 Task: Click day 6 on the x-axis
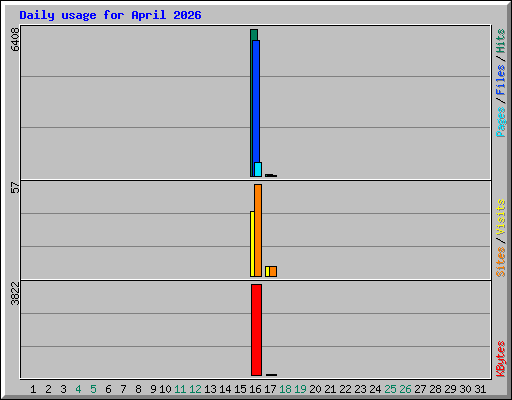tap(108, 389)
